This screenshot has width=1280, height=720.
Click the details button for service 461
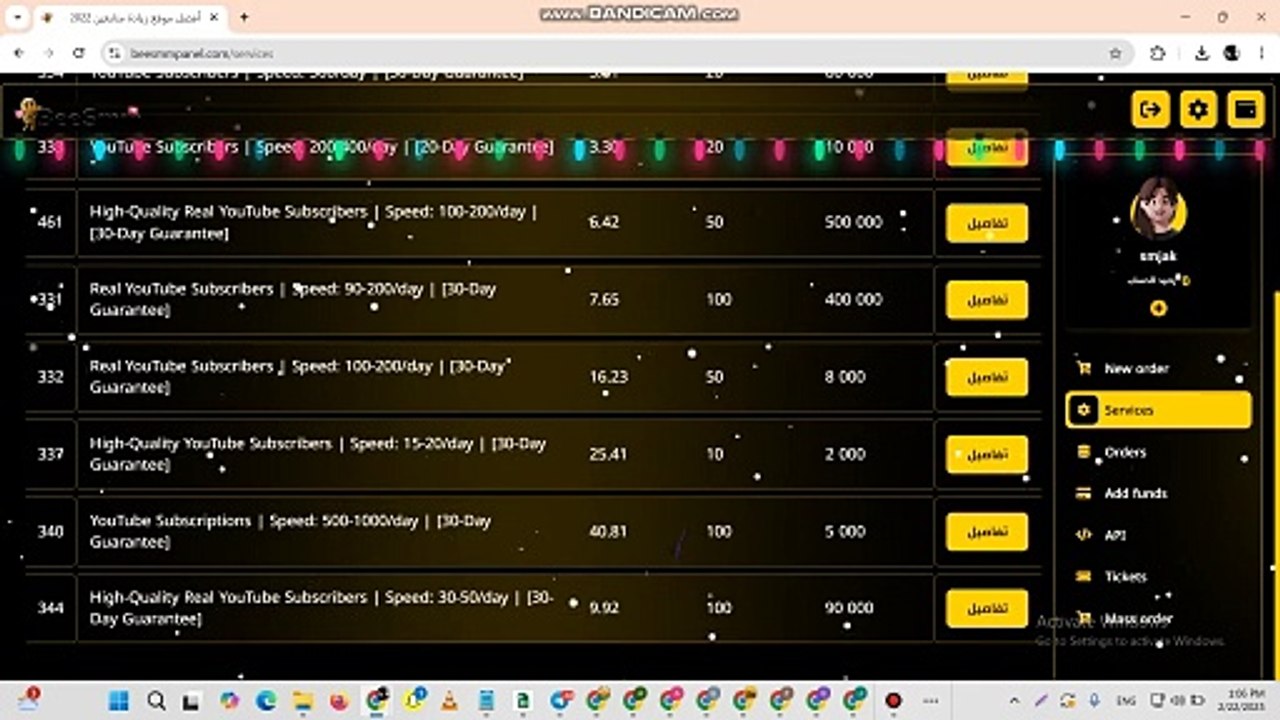987,223
